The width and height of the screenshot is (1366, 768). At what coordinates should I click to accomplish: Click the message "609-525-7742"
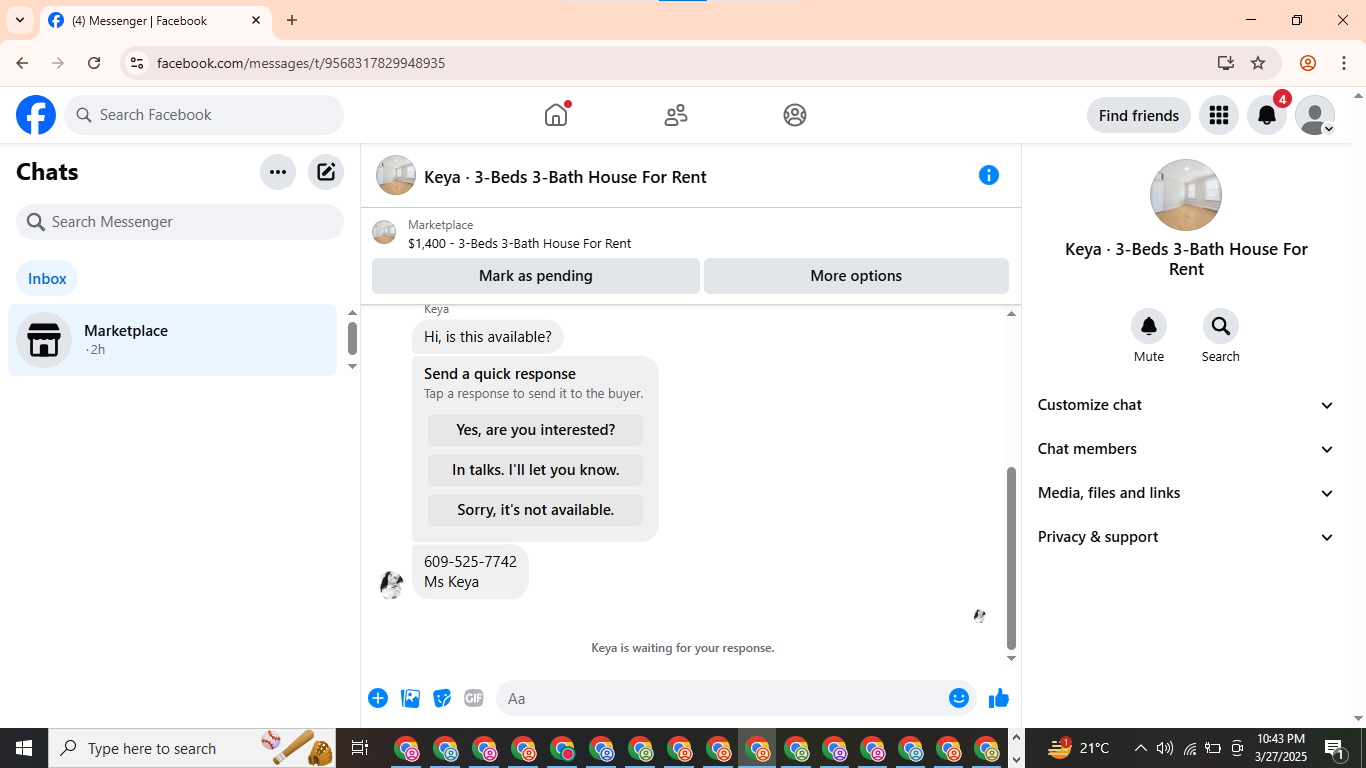470,562
